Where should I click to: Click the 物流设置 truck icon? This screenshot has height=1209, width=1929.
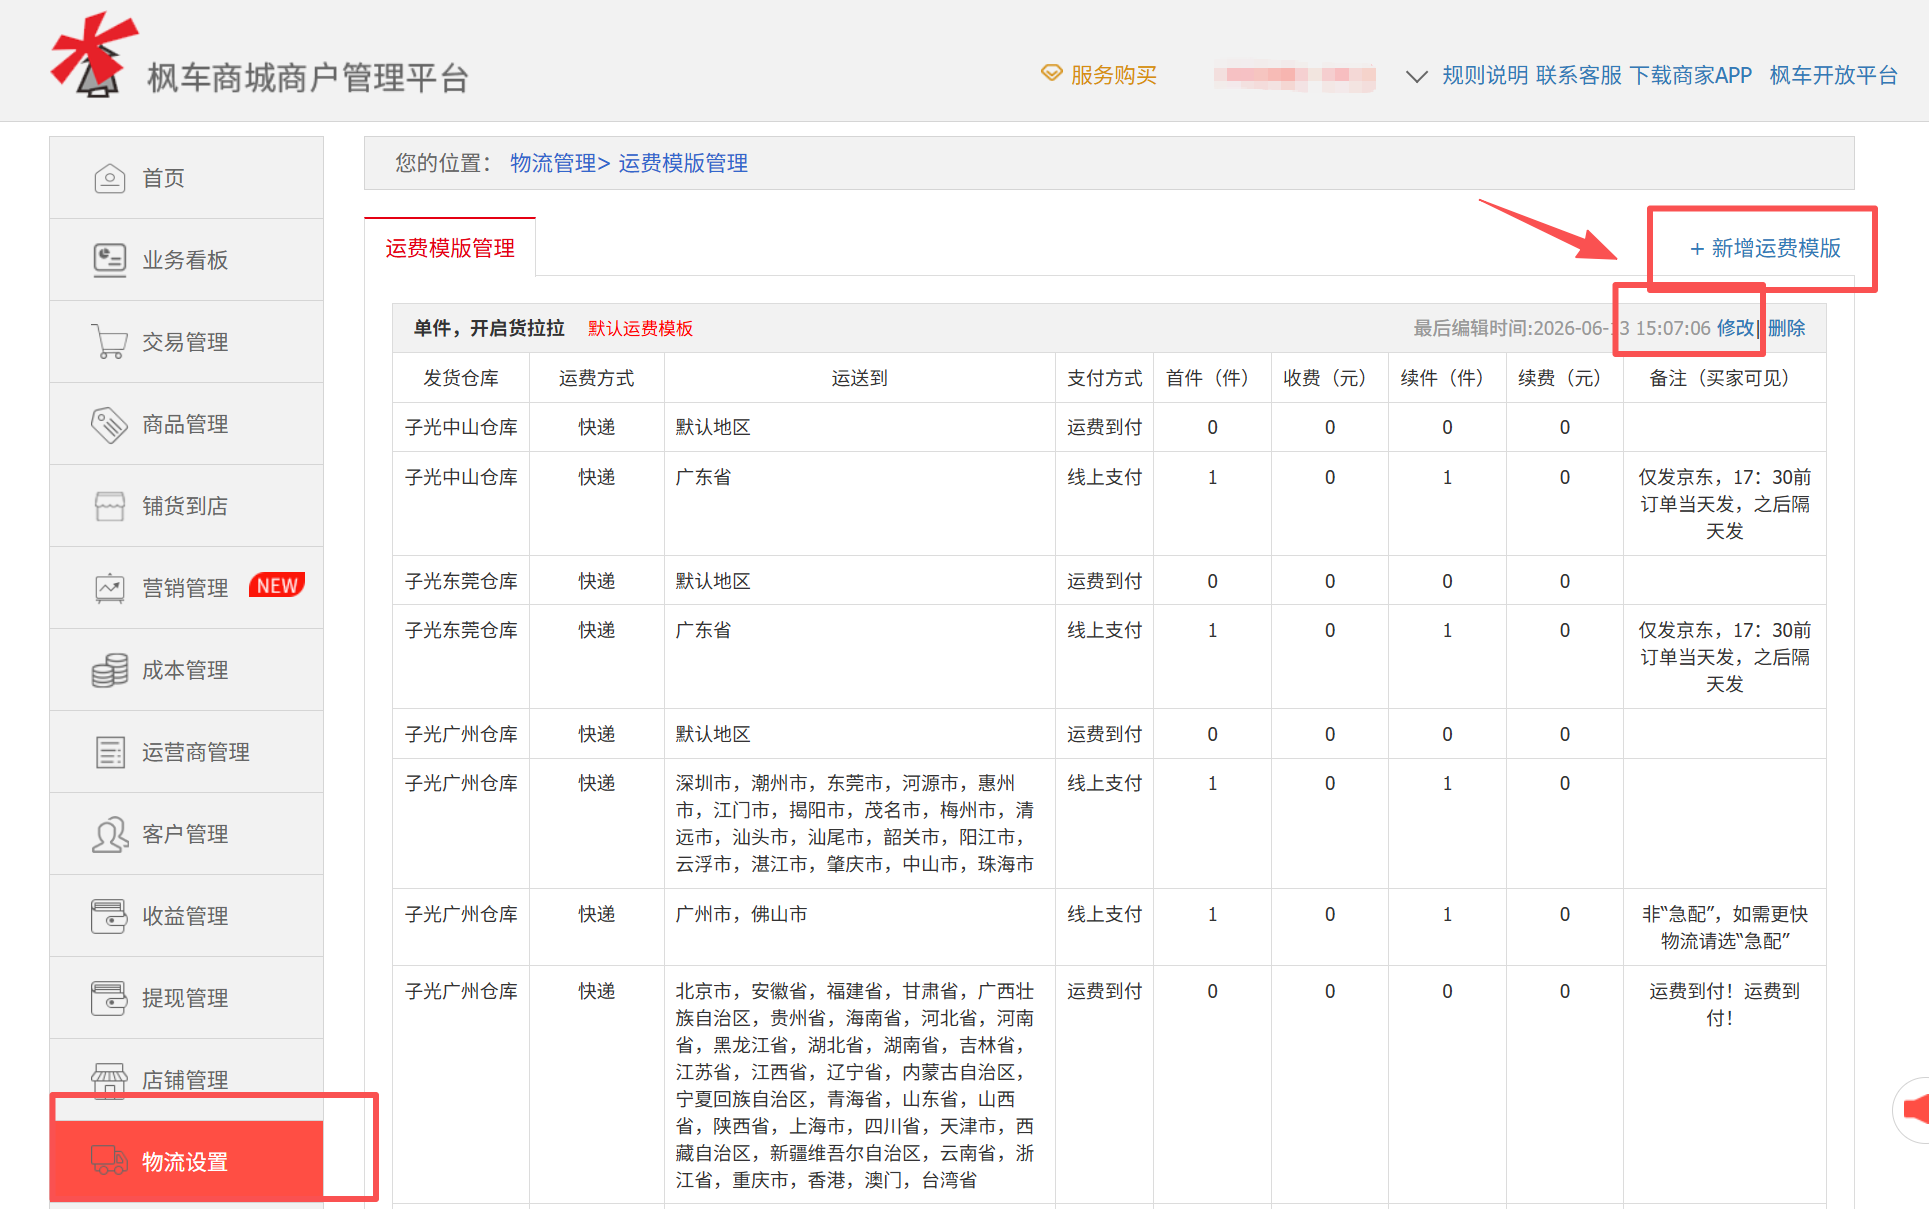coord(109,1161)
